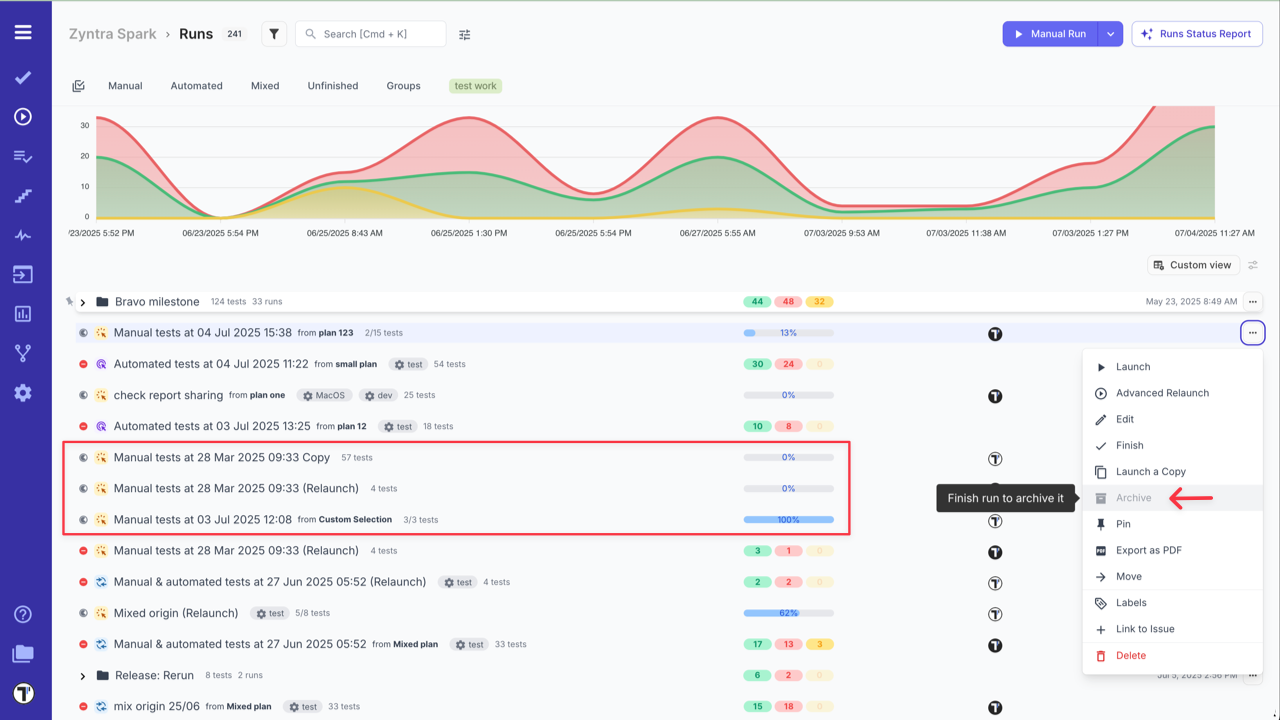Open search settings sliders icon

pyautogui.click(x=465, y=34)
